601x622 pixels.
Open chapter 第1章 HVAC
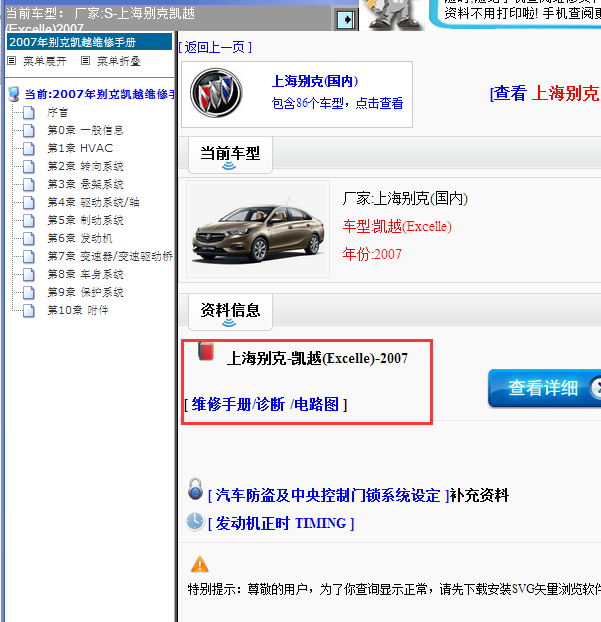[x=80, y=148]
